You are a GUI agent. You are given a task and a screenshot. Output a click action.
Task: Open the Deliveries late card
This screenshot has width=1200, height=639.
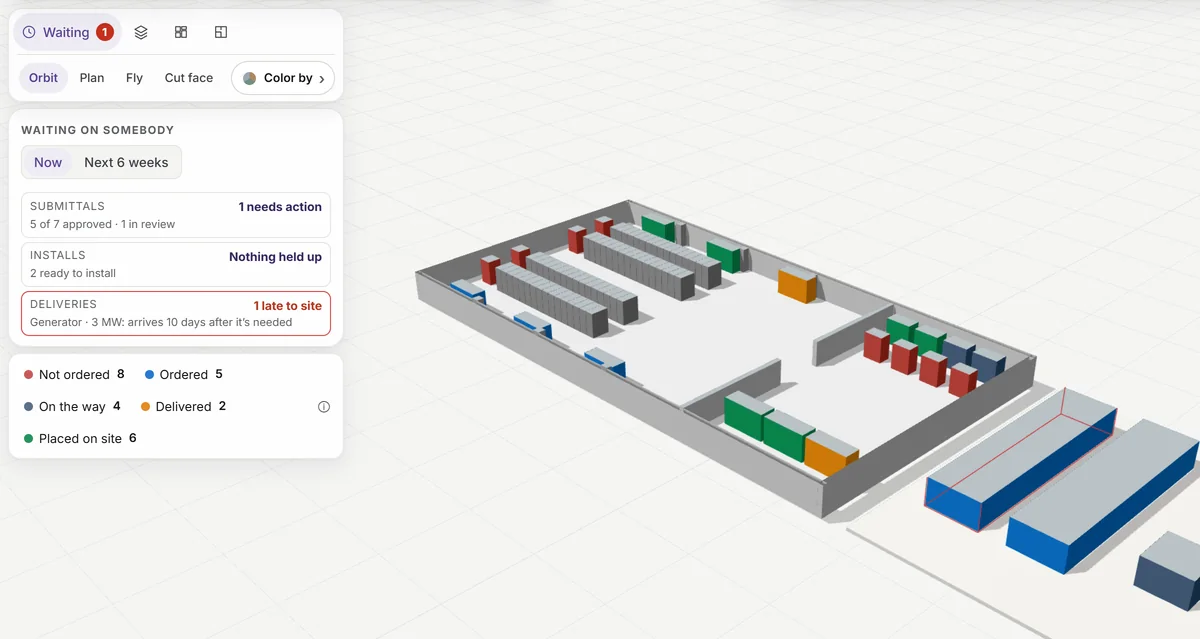tap(176, 313)
